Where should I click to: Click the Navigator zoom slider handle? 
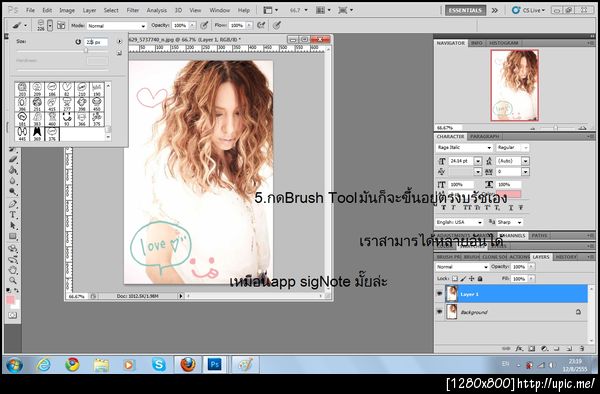coord(556,128)
